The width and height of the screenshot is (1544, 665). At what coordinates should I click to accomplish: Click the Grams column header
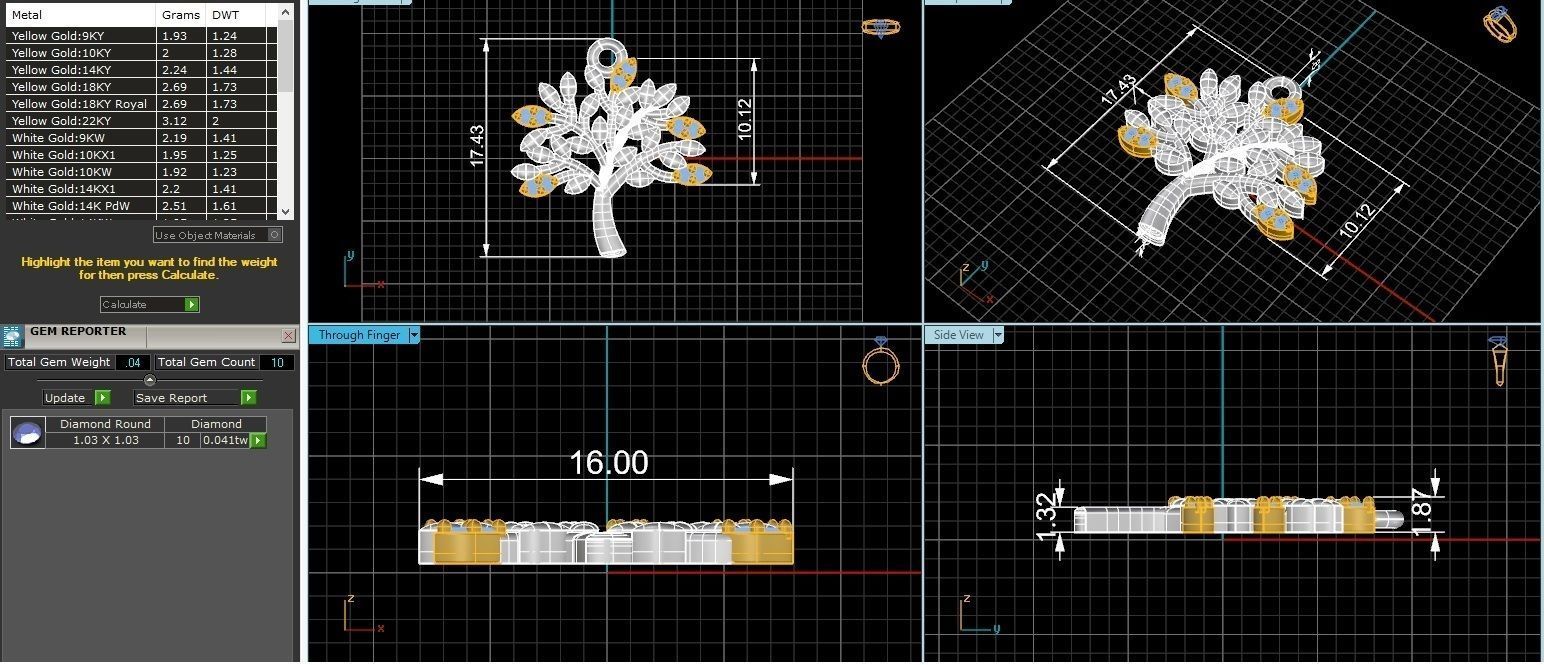coord(182,15)
